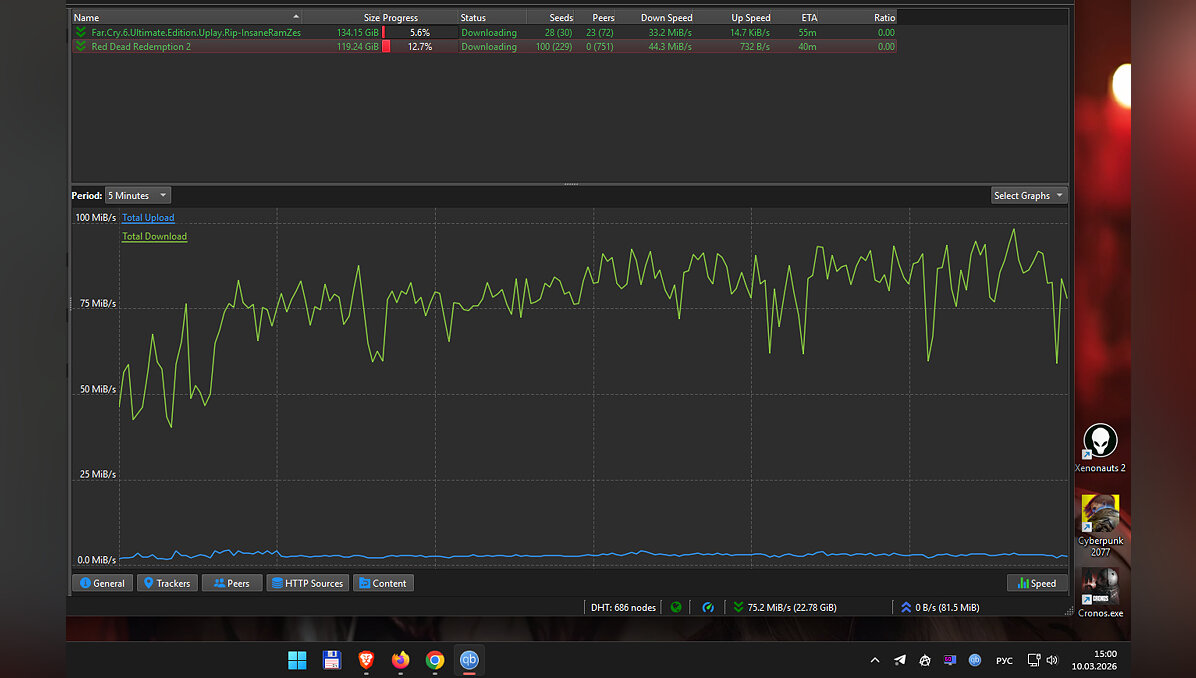Select the Red Dead Redemption 2 torrent name
This screenshot has width=1196, height=678.
(x=141, y=47)
